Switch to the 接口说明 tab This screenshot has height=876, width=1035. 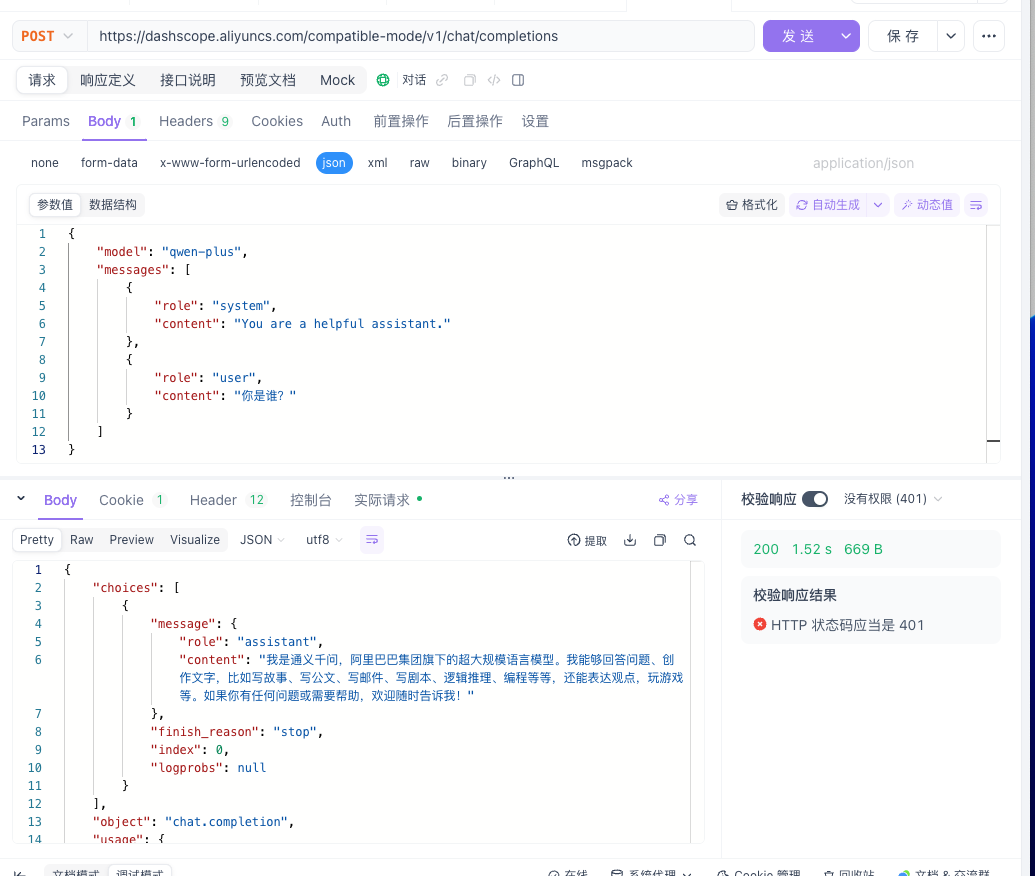click(187, 80)
